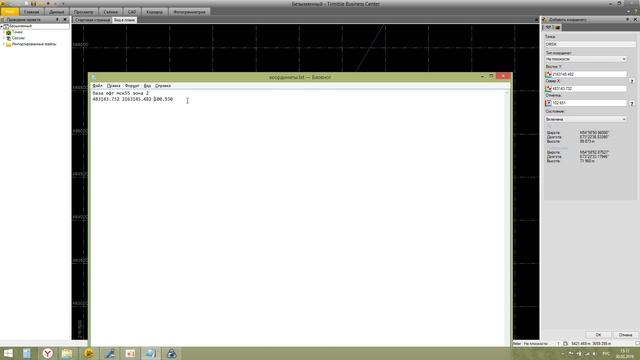Open the Yandex browser taskbar icon
The width and height of the screenshot is (640, 360).
pyautogui.click(x=48, y=353)
